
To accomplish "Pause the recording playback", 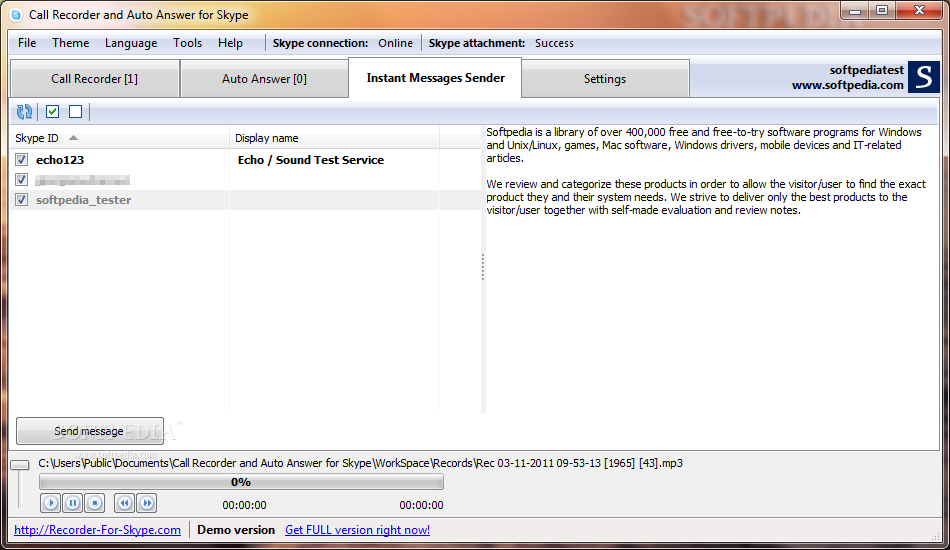I will 73,503.
